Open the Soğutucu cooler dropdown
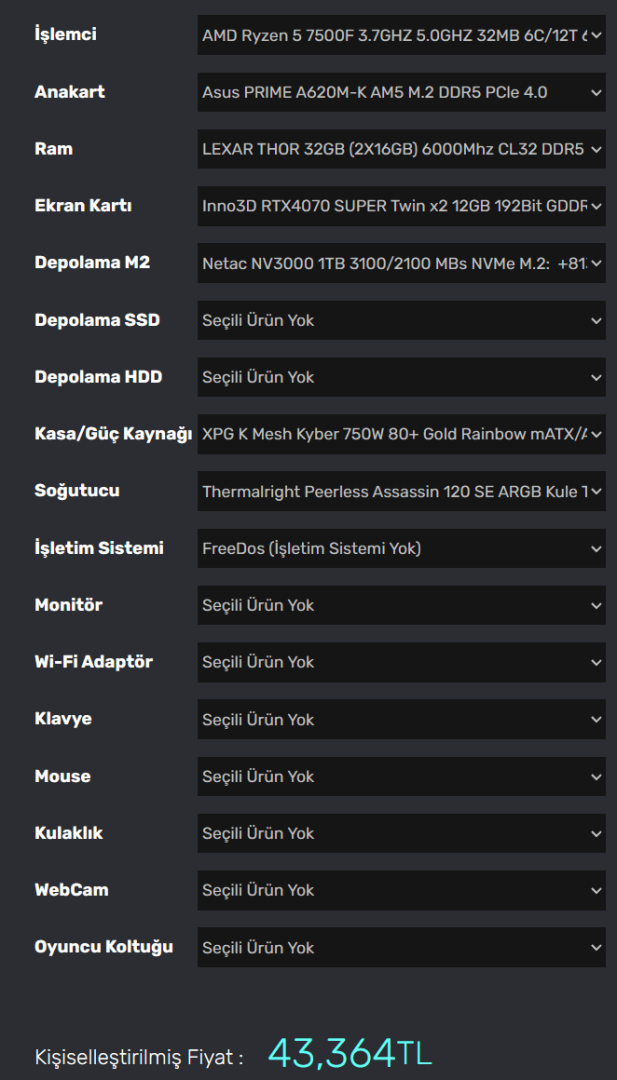The height and width of the screenshot is (1080, 617). pos(401,491)
